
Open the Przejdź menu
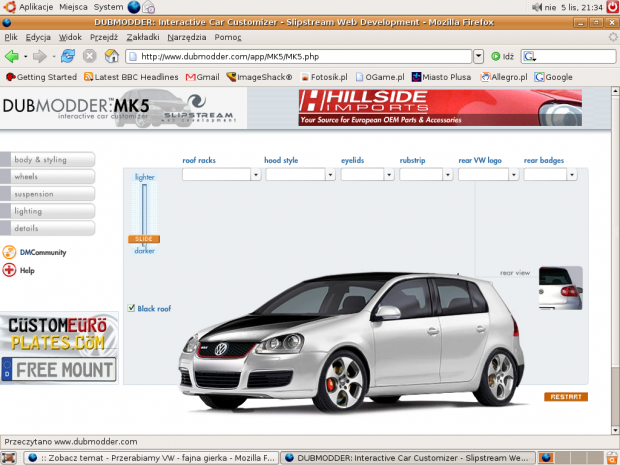(x=104, y=37)
